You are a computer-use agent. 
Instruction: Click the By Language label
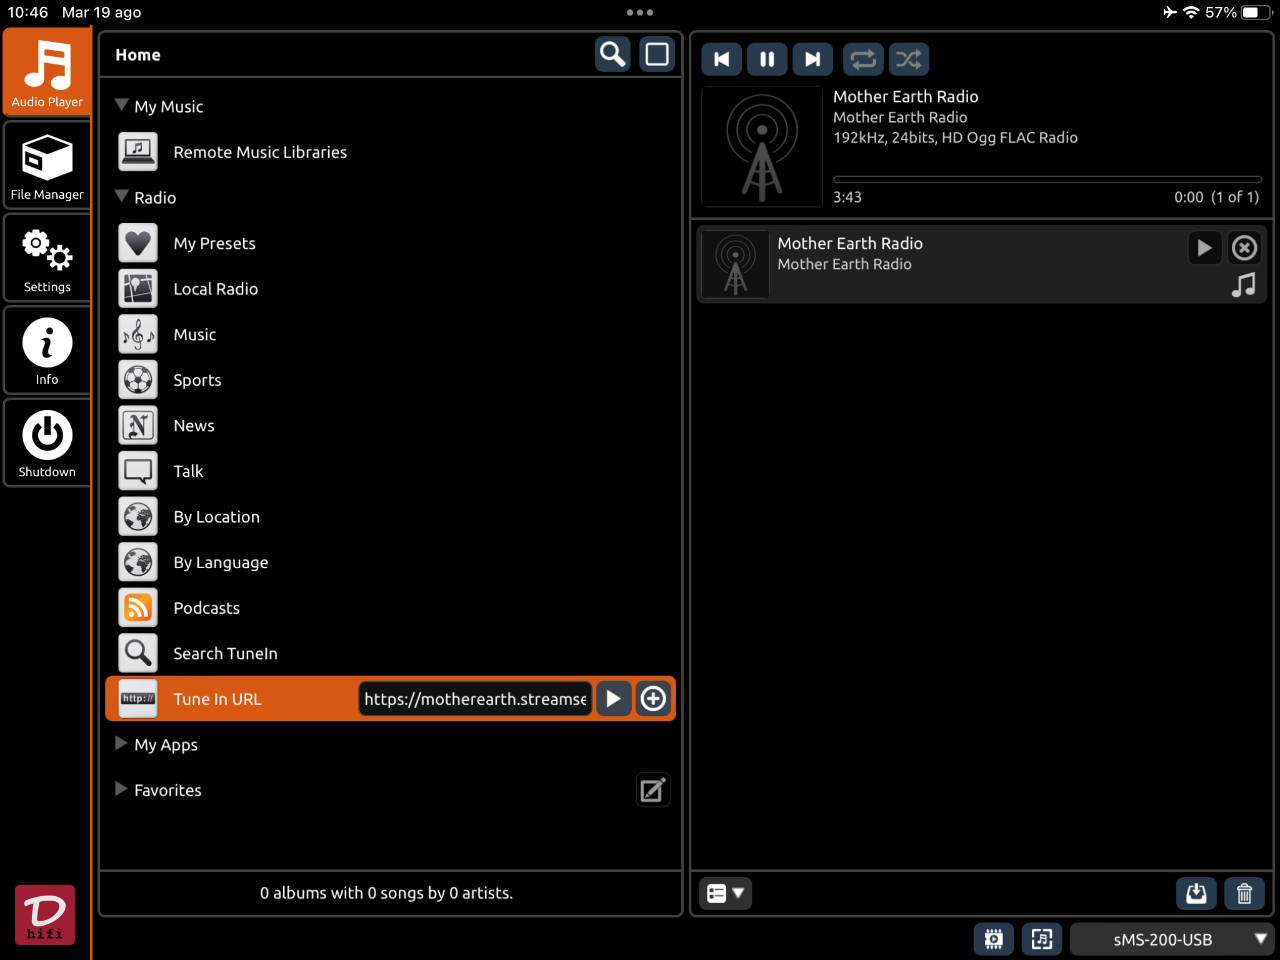(x=221, y=562)
